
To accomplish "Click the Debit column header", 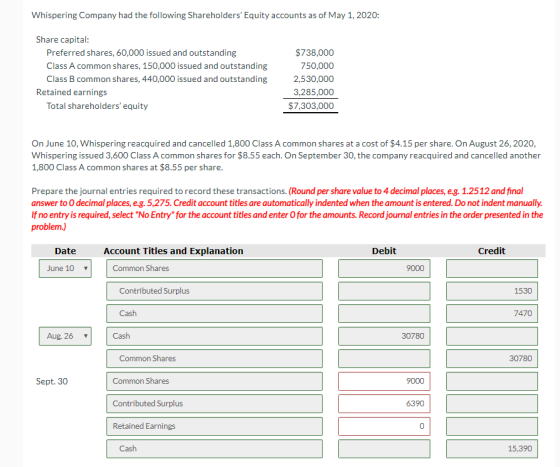I will pos(384,251).
